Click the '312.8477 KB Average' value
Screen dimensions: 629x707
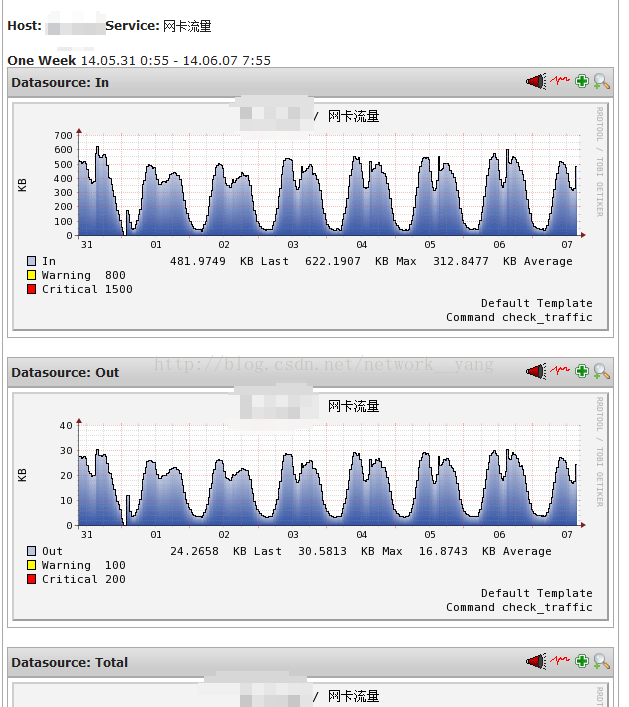[503, 261]
